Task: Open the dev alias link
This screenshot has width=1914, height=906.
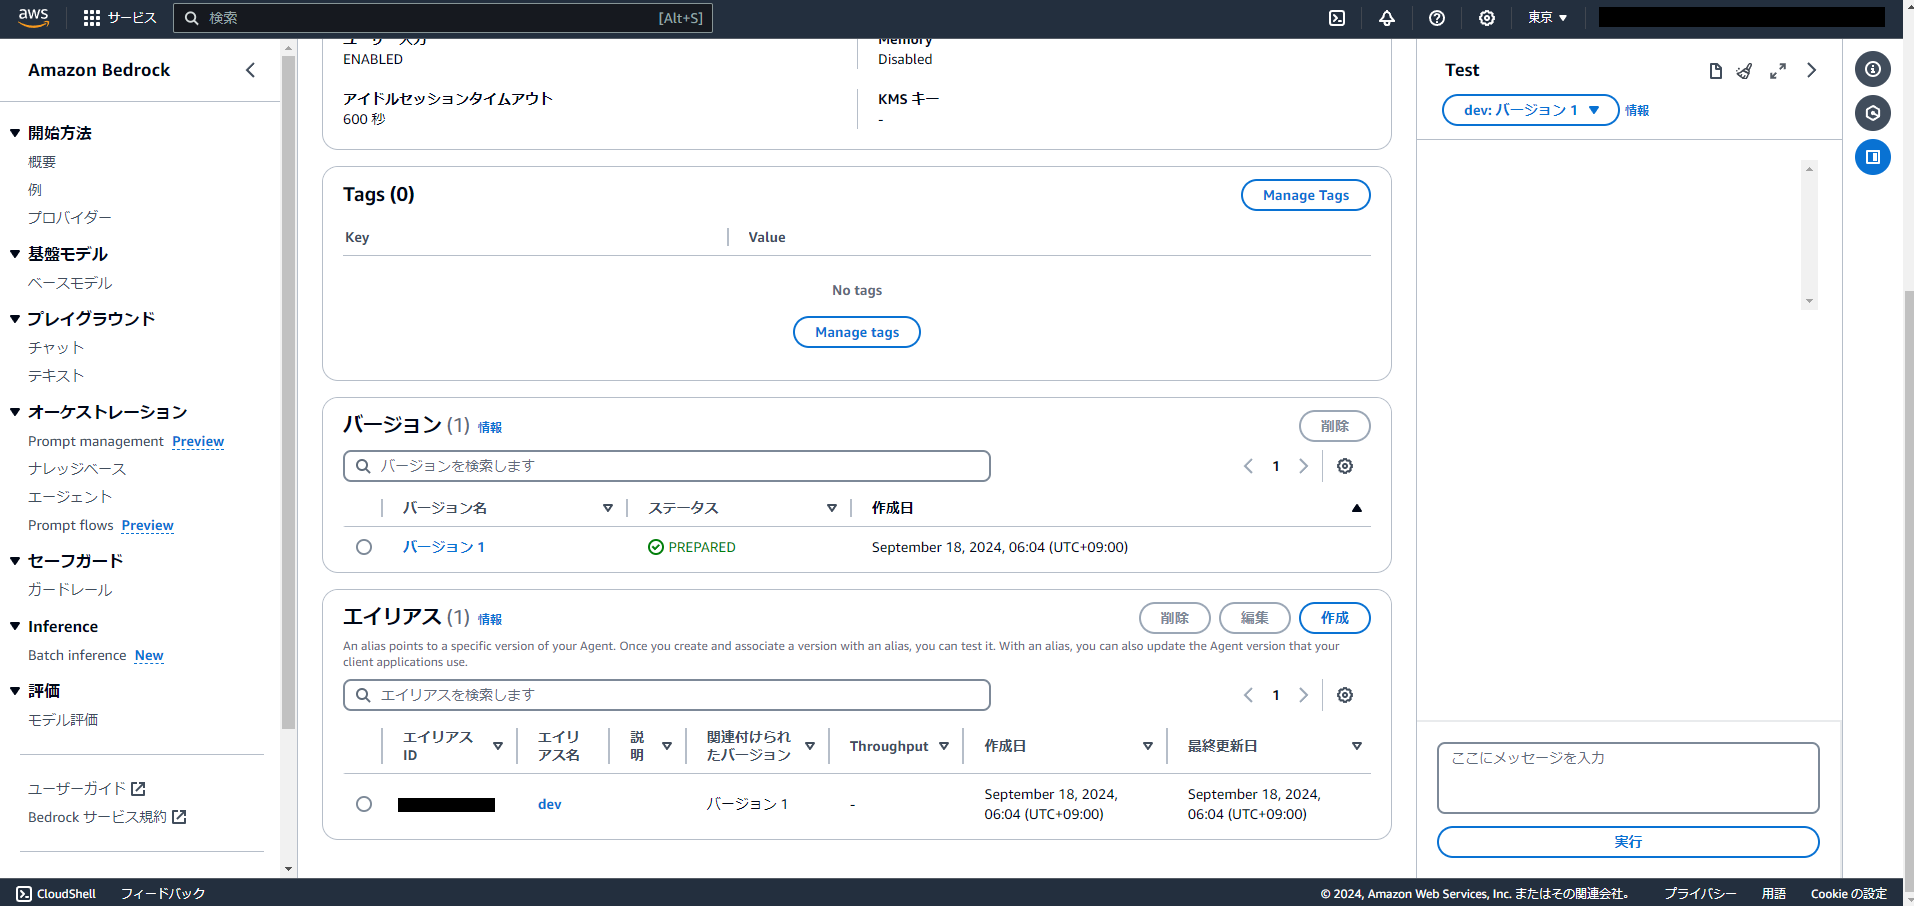Action: [x=550, y=804]
